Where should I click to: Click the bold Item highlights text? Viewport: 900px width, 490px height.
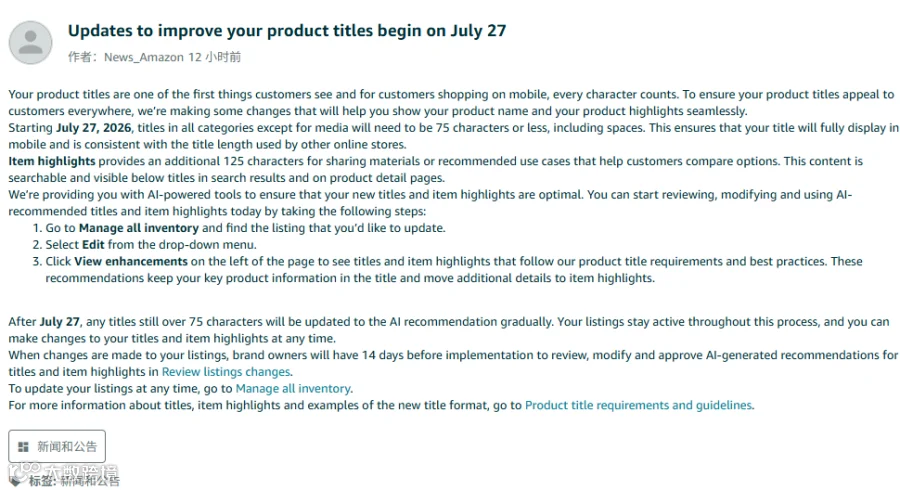pyautogui.click(x=52, y=161)
